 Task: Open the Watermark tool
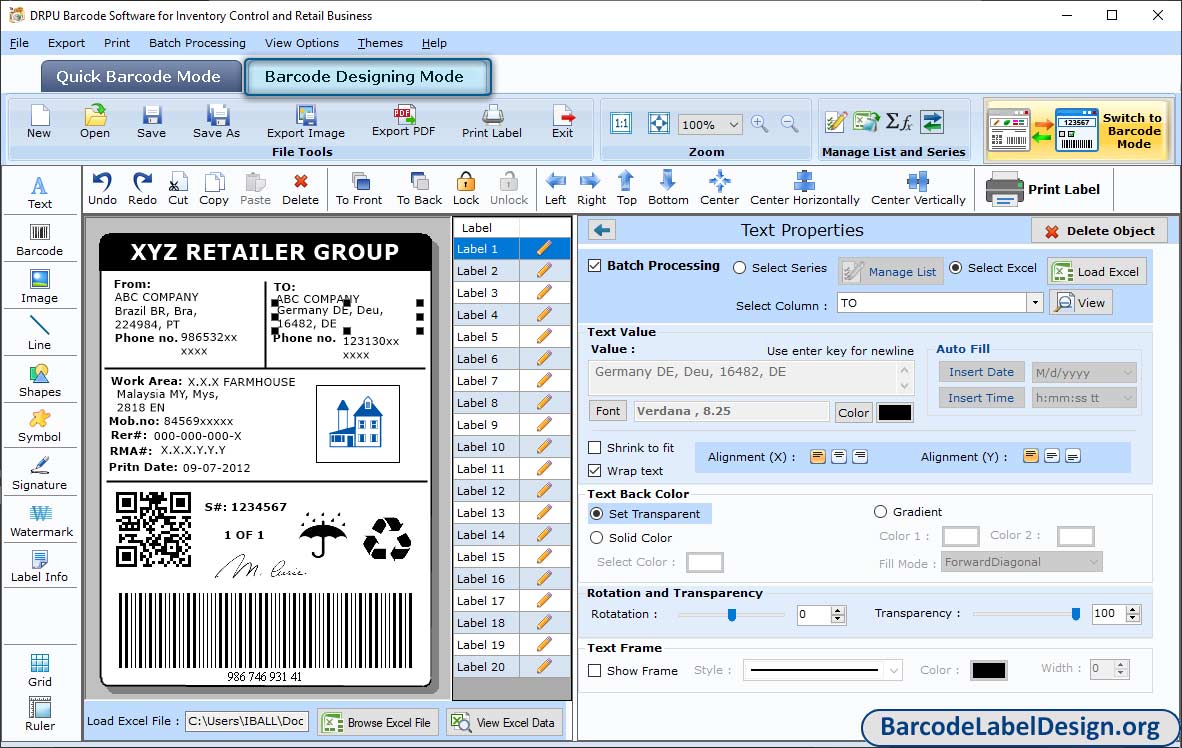pyautogui.click(x=41, y=521)
